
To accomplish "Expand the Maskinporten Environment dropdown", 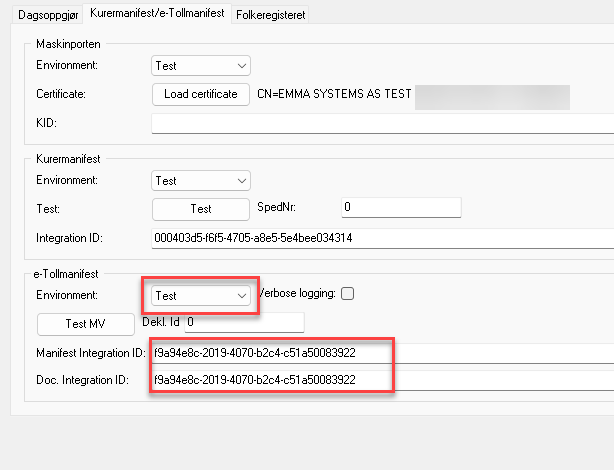I will 201,66.
